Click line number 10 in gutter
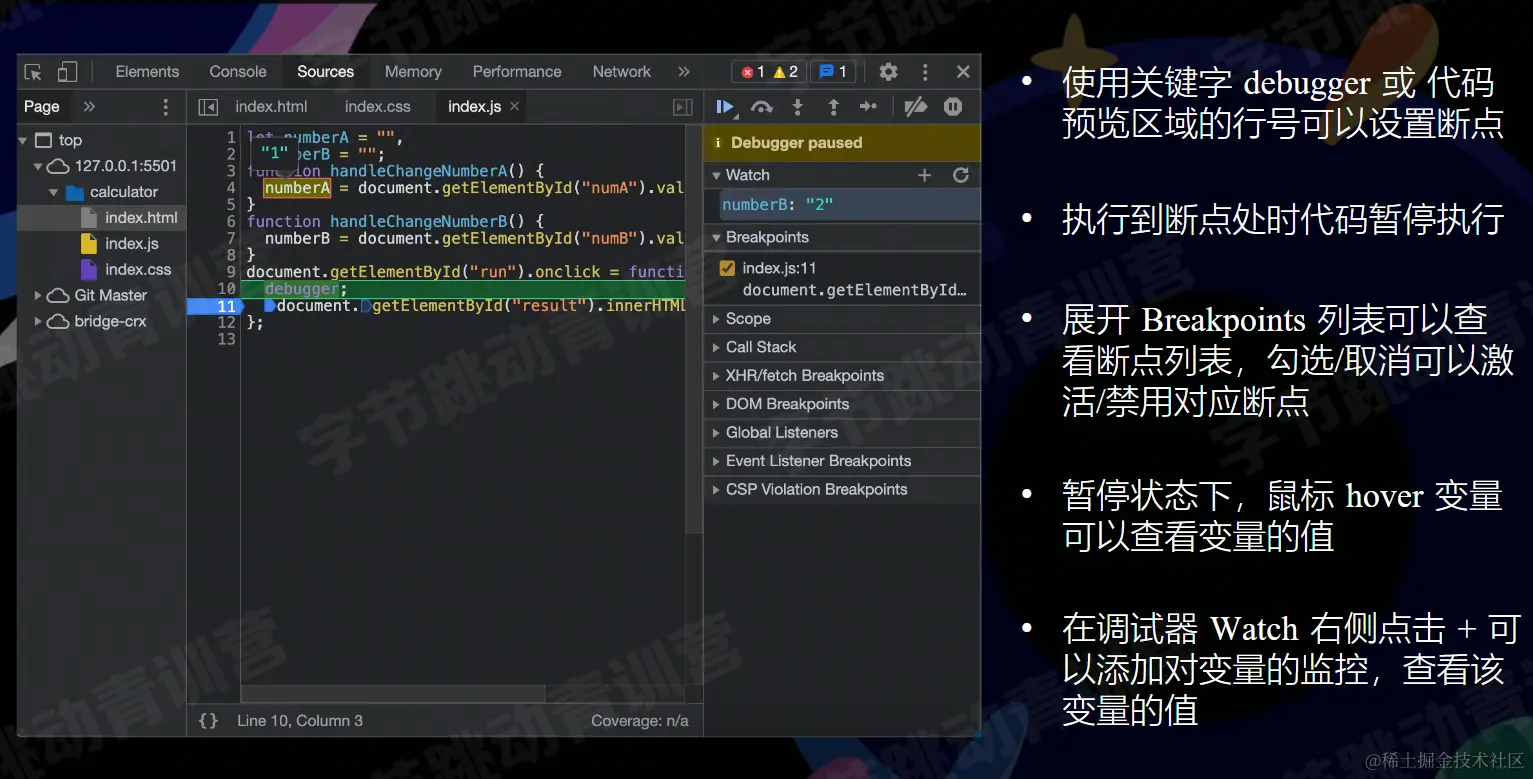The height and width of the screenshot is (779, 1533). (x=226, y=289)
